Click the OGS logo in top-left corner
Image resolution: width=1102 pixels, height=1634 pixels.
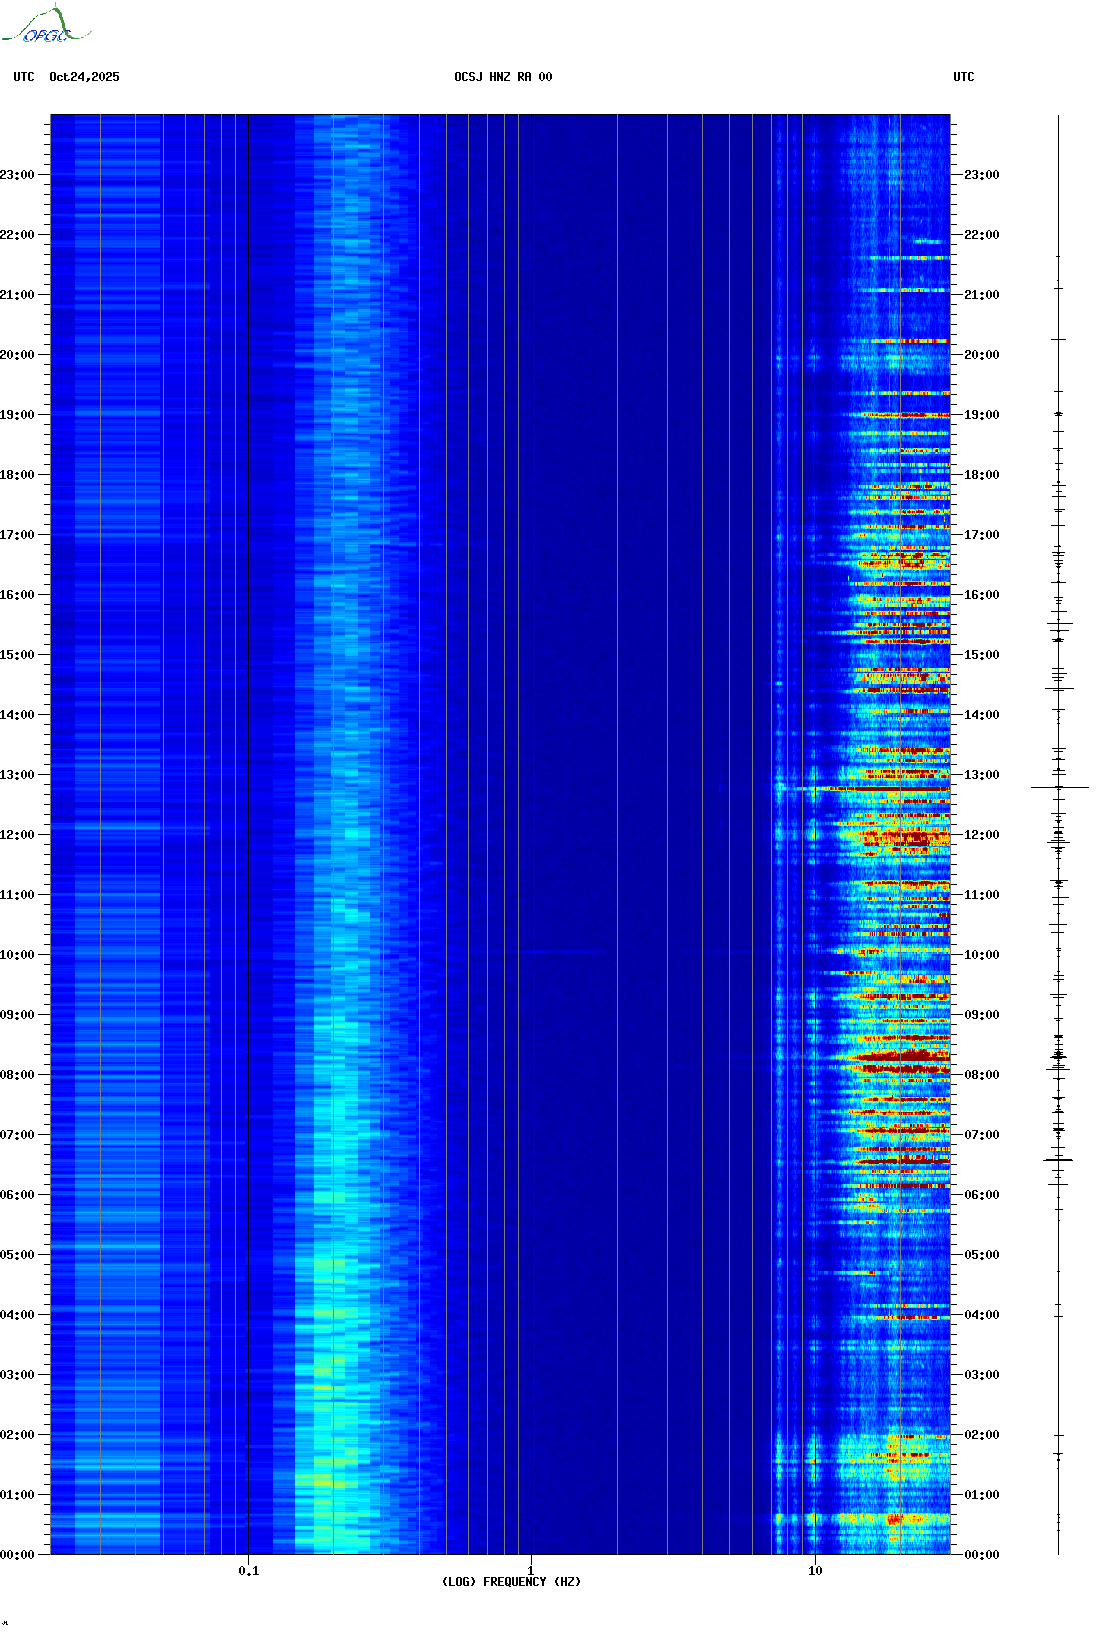[45, 26]
